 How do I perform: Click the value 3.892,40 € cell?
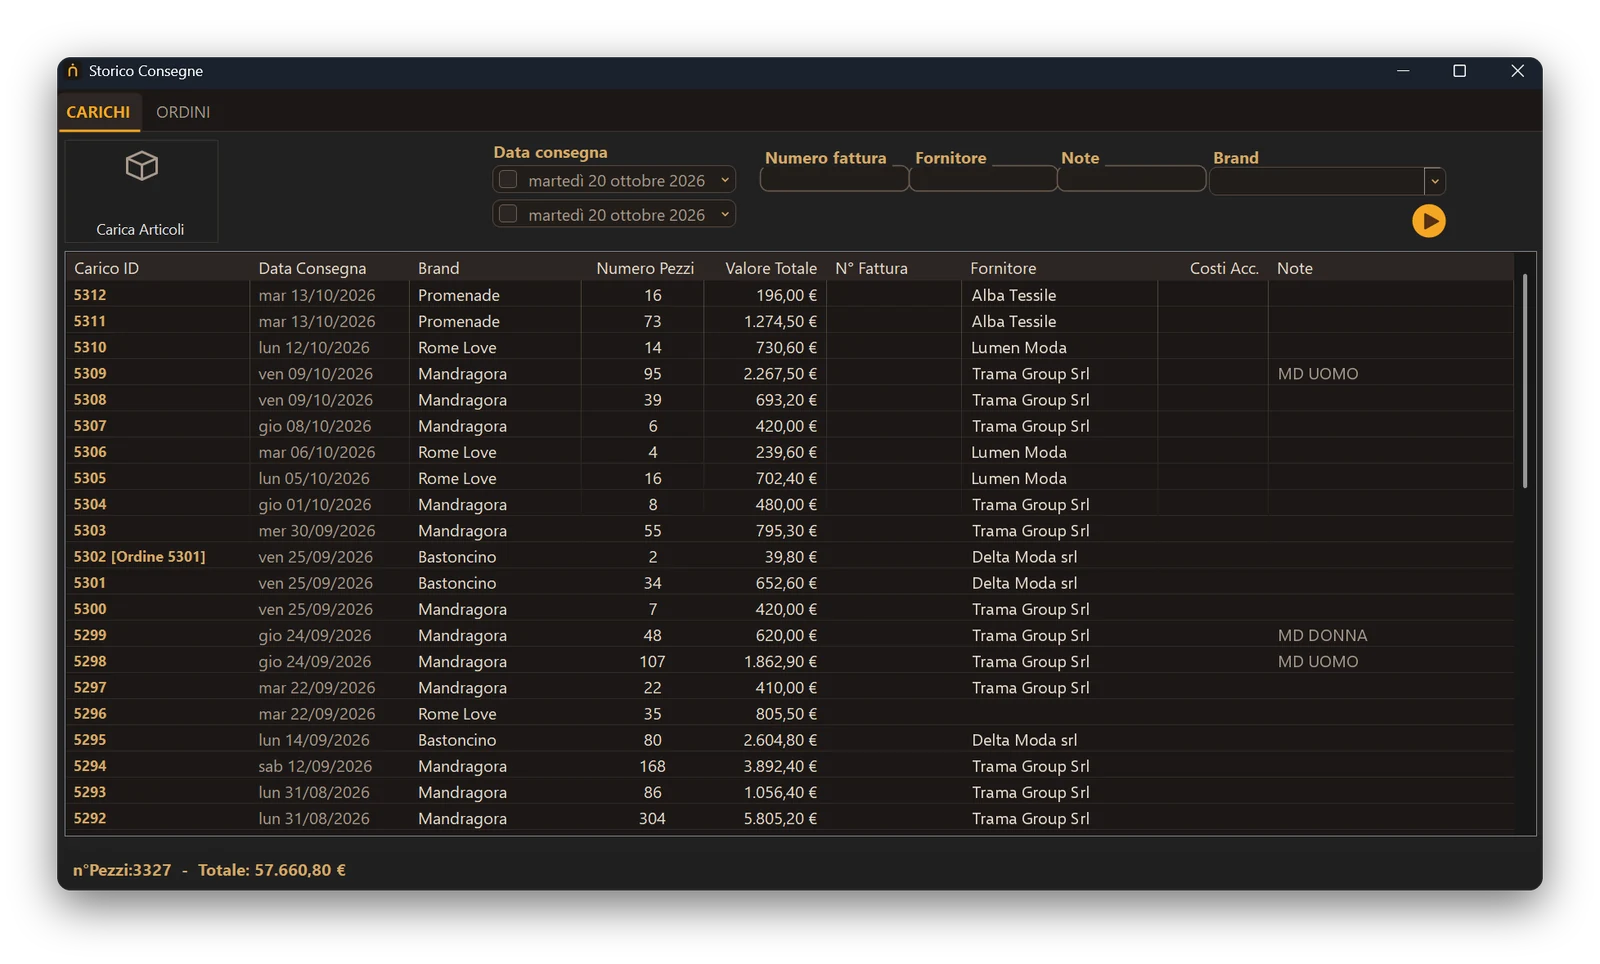[x=780, y=766]
